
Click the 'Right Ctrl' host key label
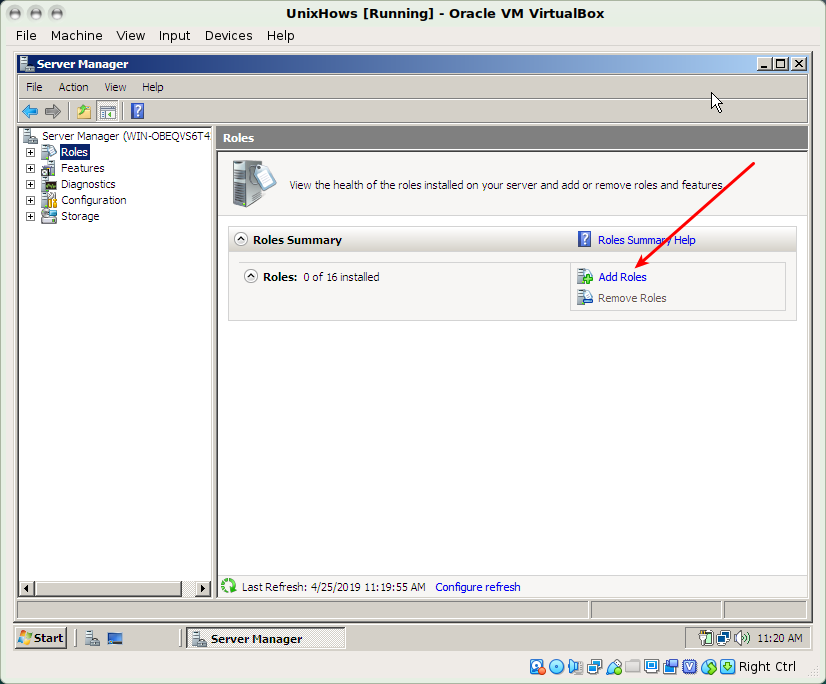[767, 667]
